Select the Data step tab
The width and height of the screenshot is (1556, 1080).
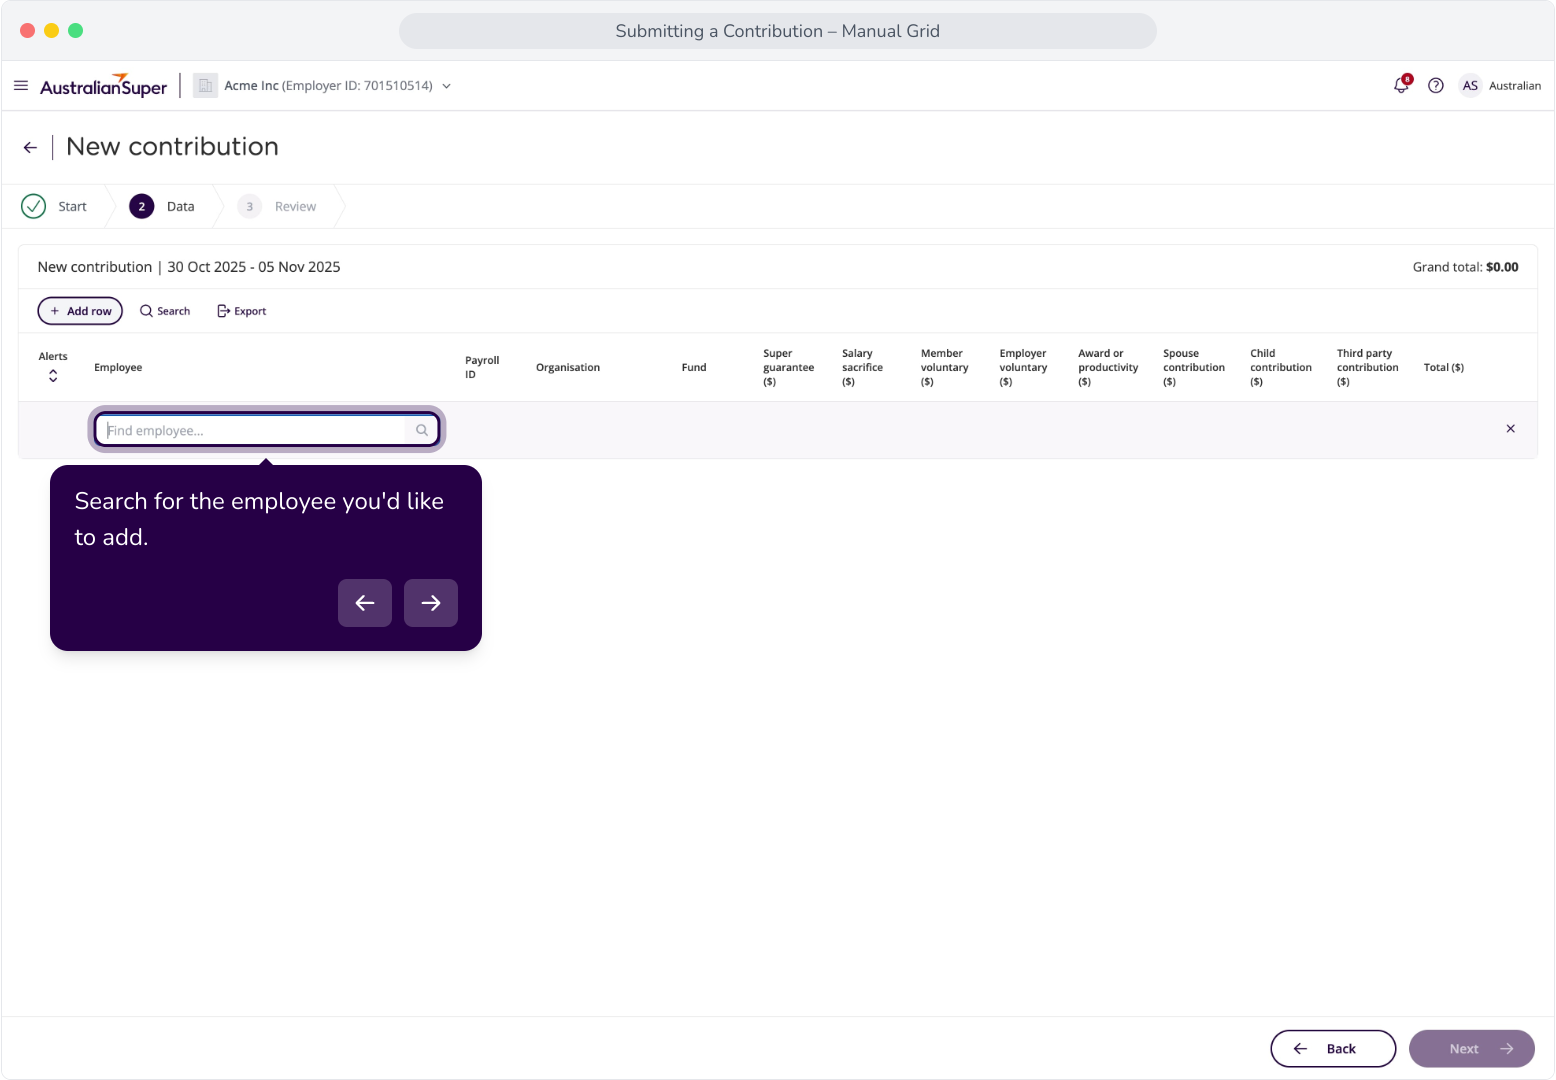point(162,206)
